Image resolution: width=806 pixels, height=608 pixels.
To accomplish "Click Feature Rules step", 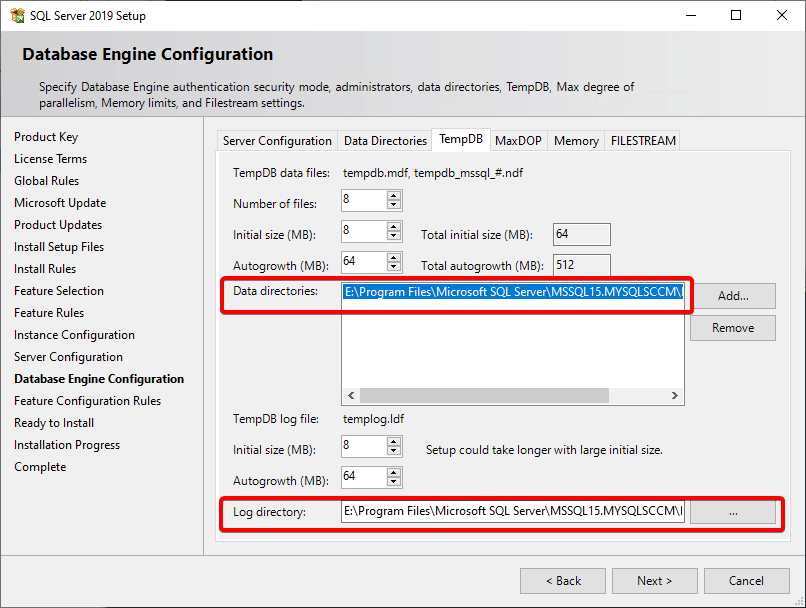I will [x=49, y=313].
